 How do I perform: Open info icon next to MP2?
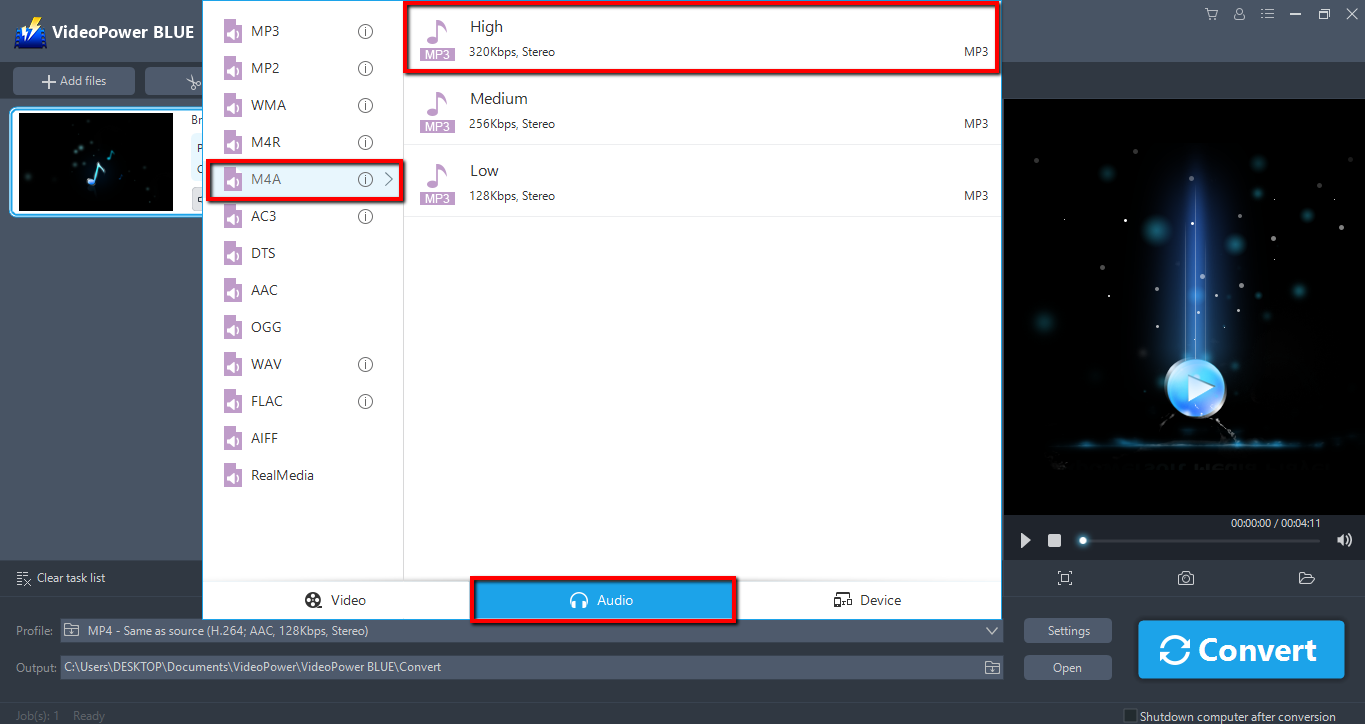[x=365, y=68]
